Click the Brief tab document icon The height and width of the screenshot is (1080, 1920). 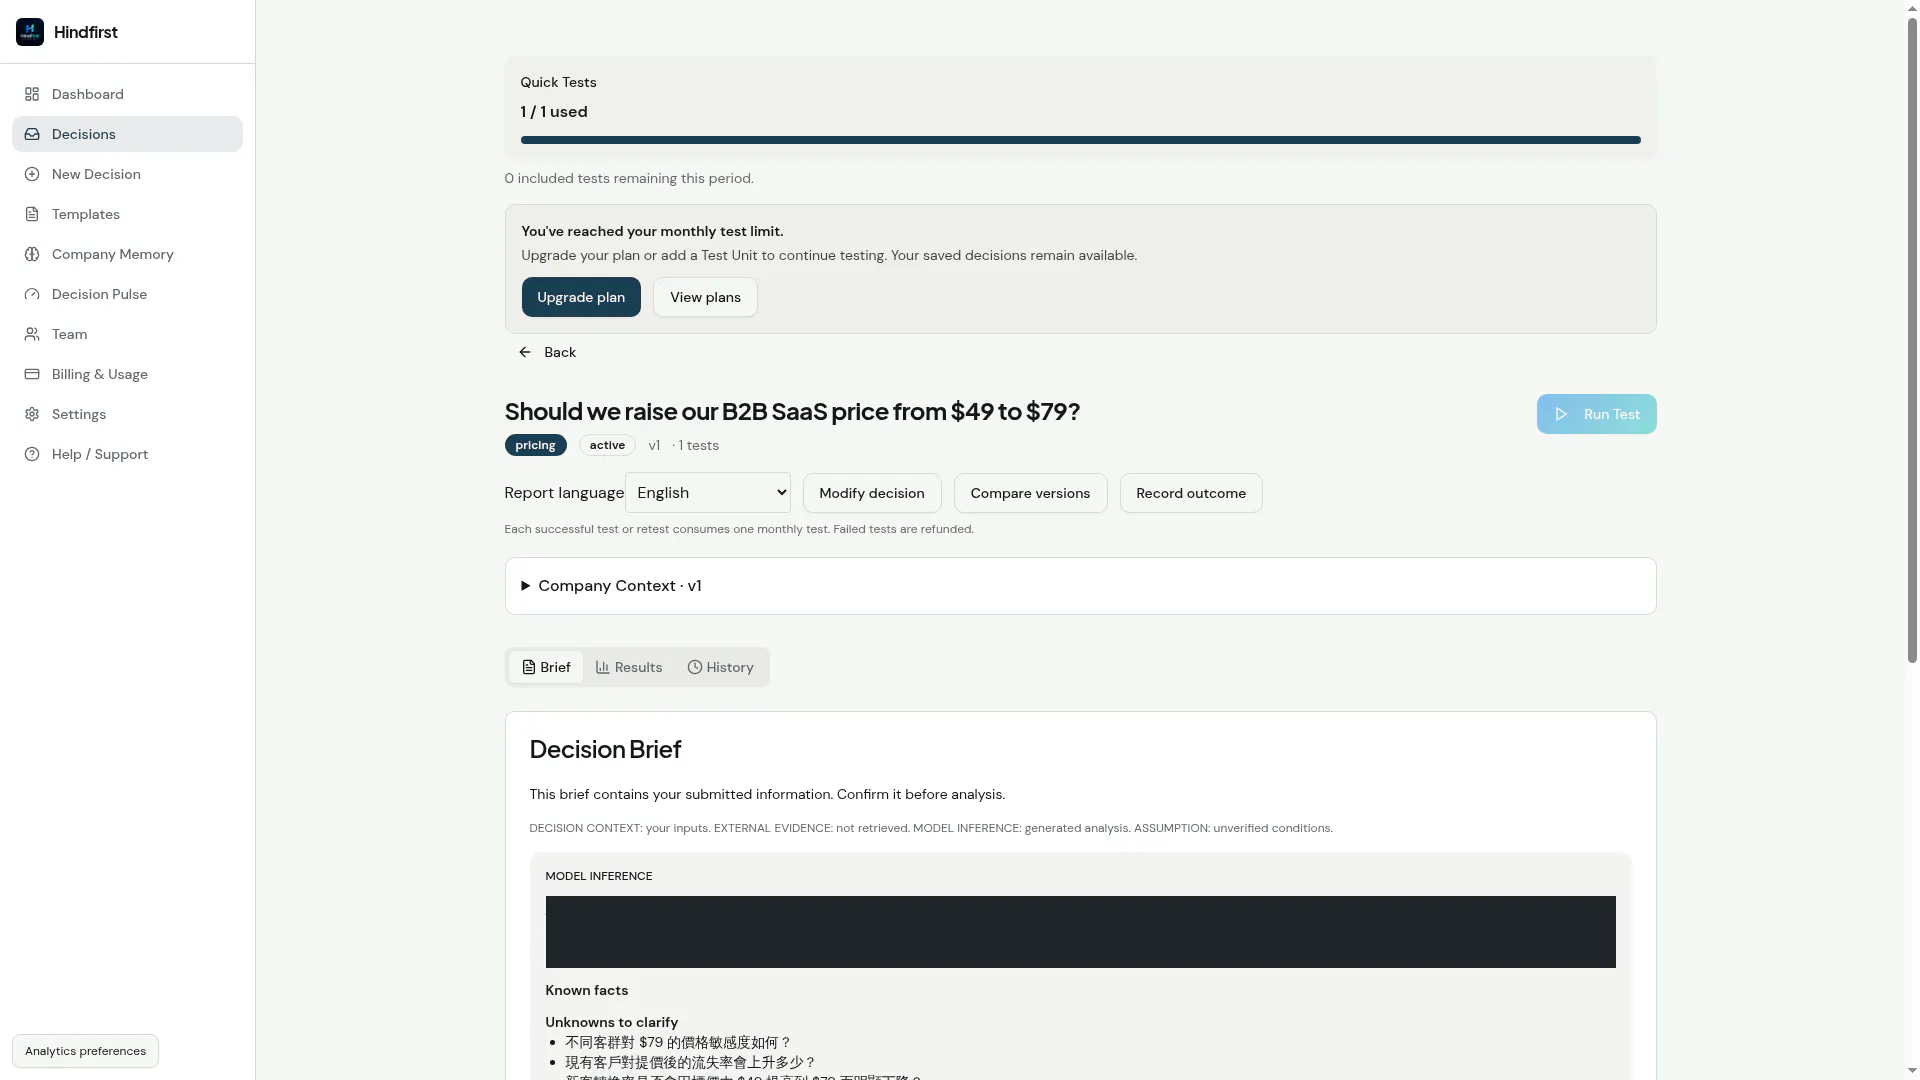tap(529, 667)
